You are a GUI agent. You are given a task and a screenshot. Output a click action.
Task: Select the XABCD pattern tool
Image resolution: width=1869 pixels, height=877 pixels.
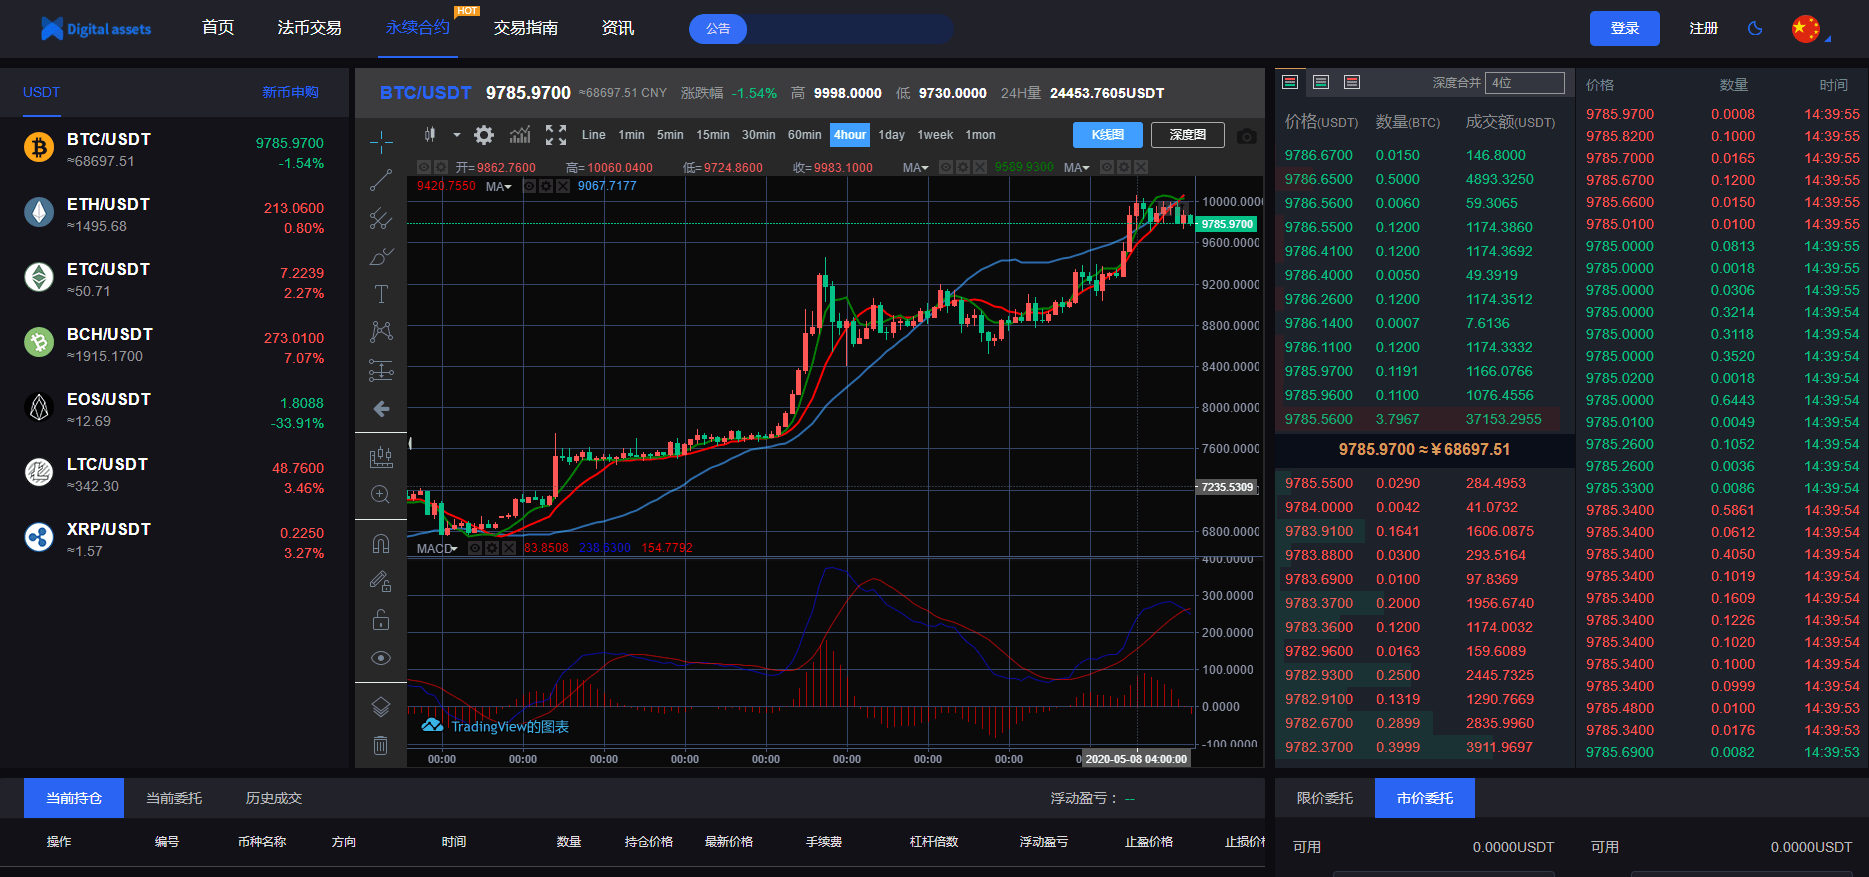coord(381,331)
